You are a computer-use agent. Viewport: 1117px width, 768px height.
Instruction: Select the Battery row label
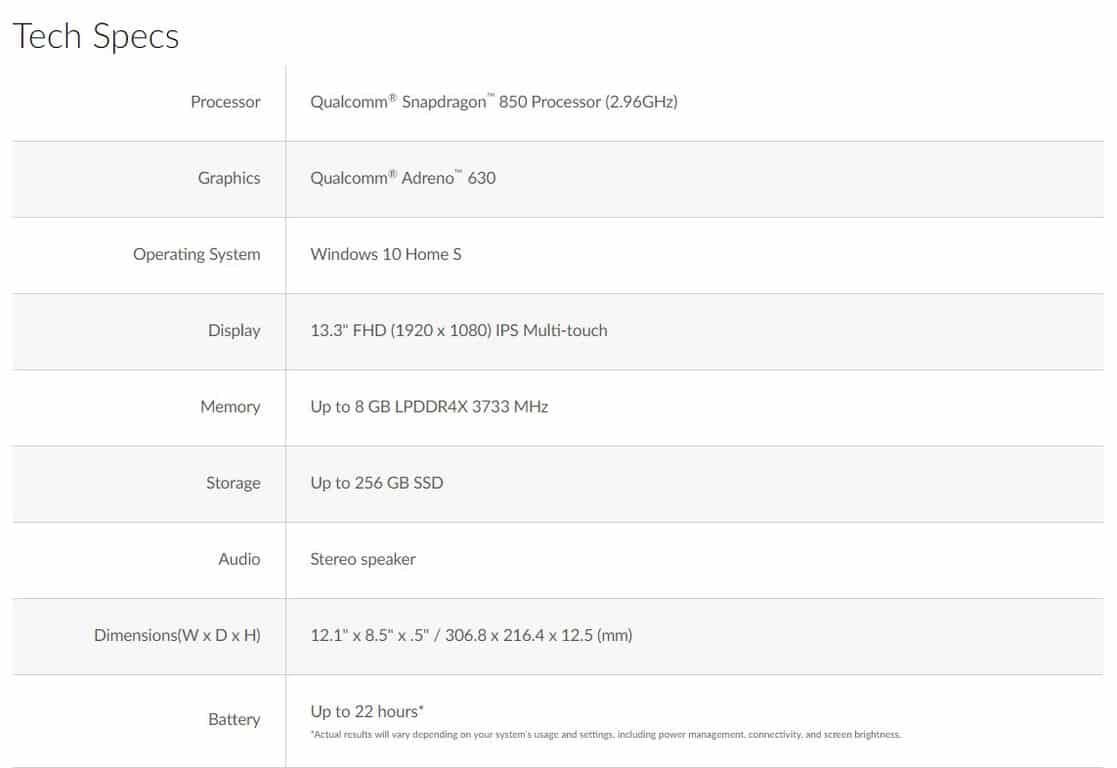(234, 720)
